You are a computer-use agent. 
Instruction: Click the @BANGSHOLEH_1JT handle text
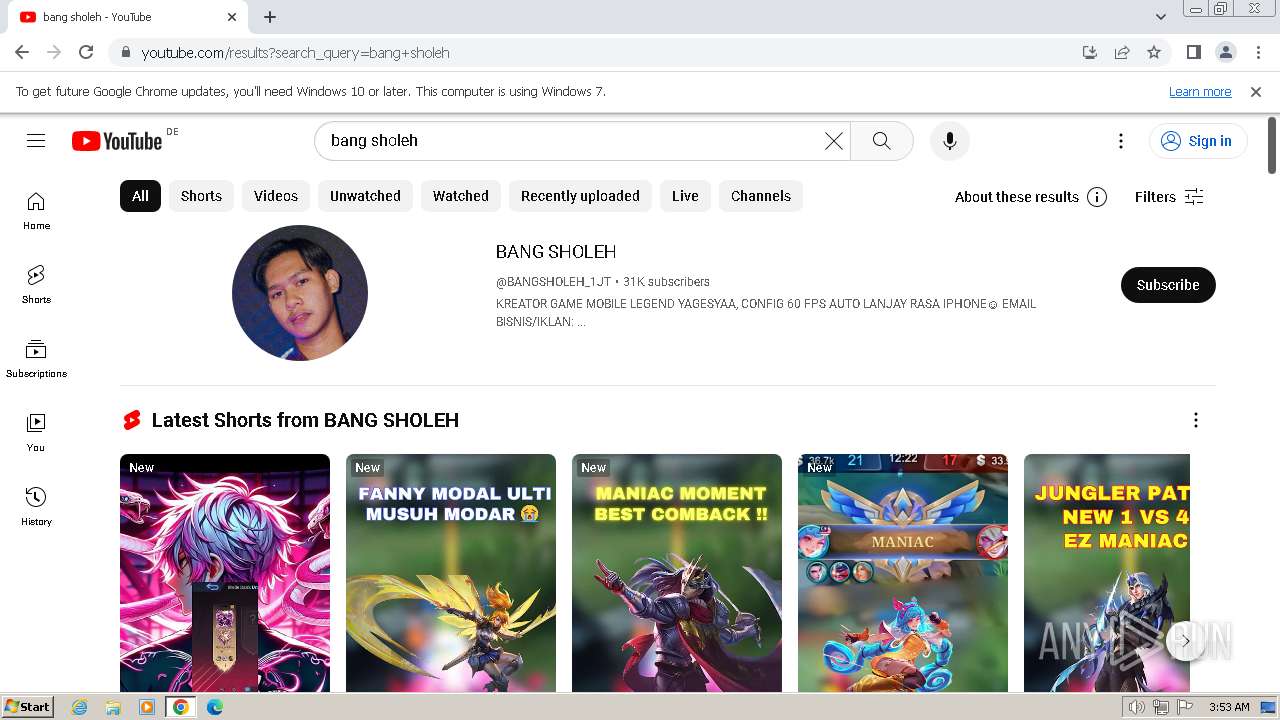click(553, 282)
